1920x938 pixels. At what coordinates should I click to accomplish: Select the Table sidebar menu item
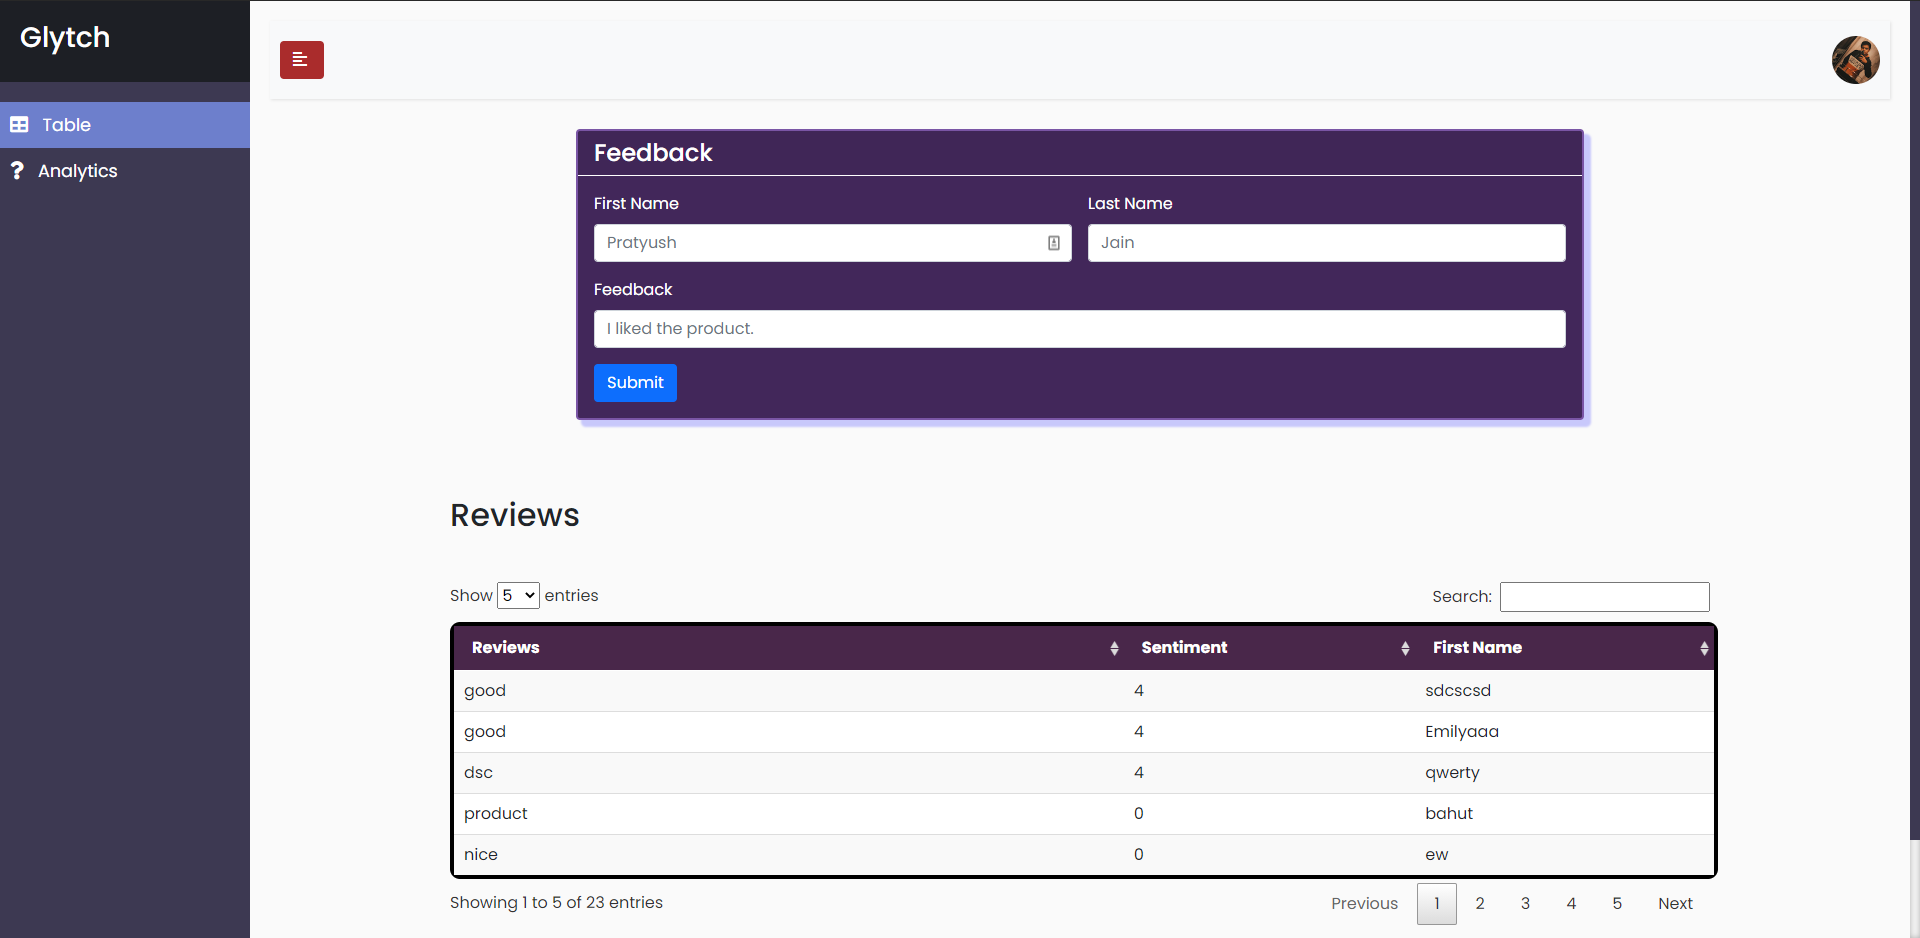tap(66, 125)
